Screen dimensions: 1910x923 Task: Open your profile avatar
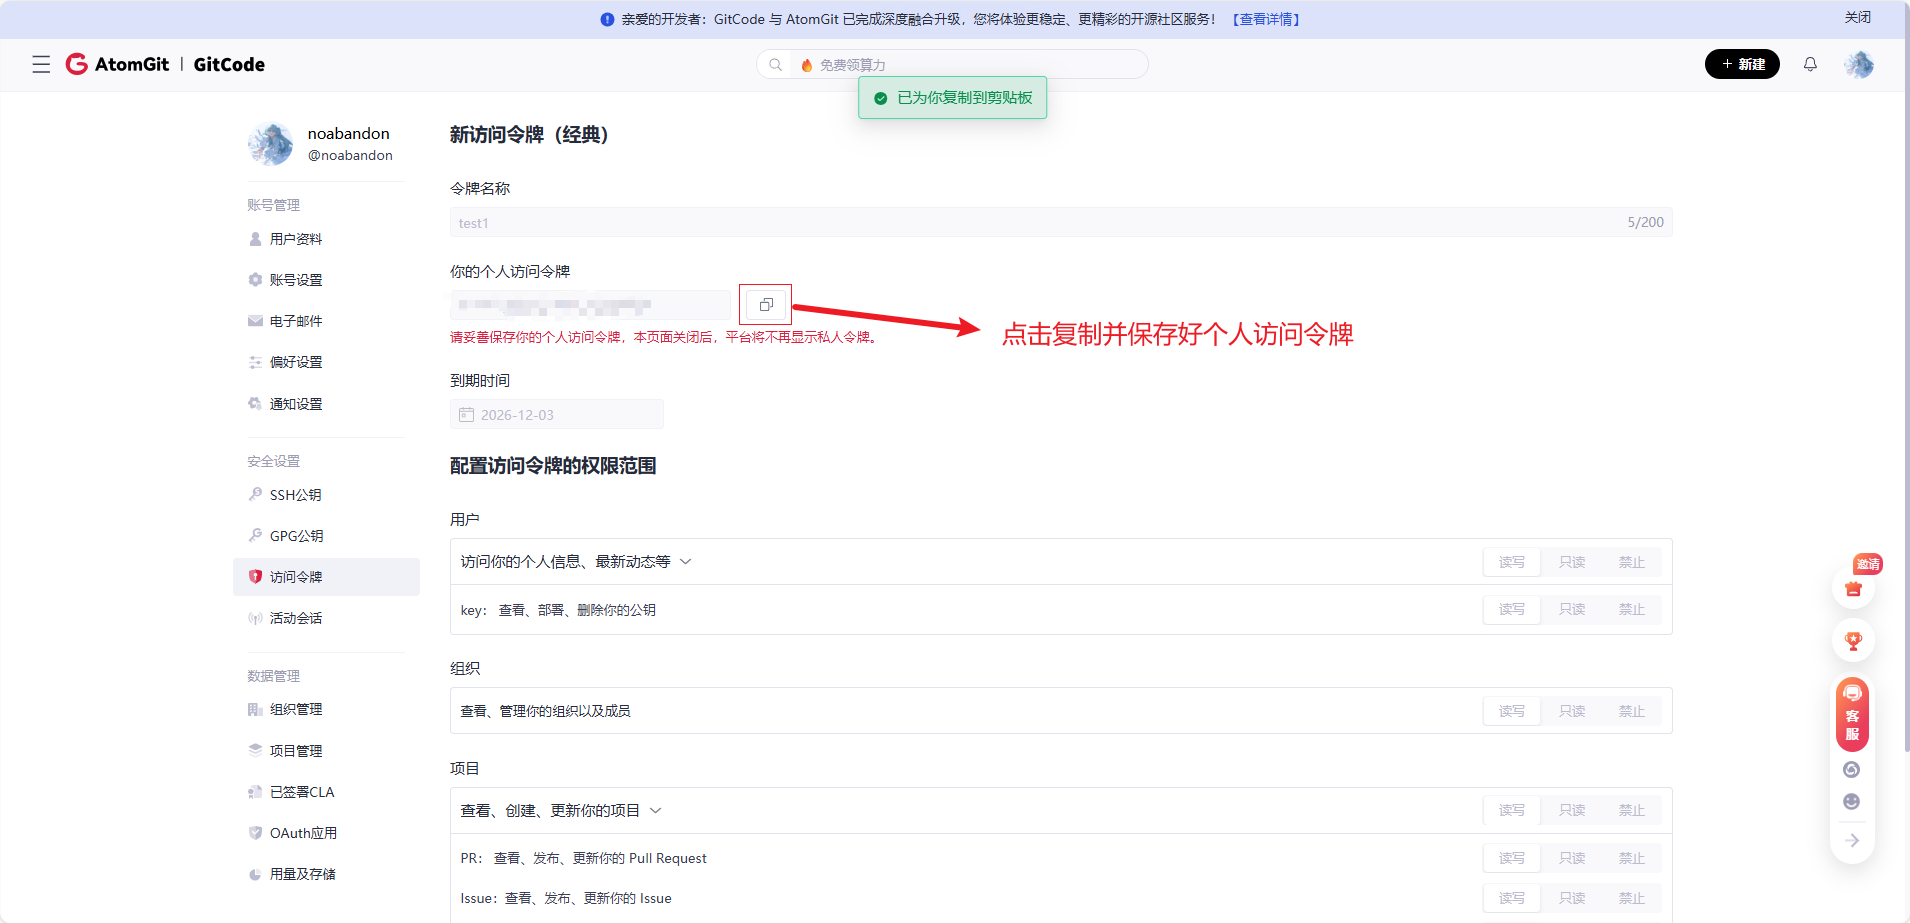1858,64
